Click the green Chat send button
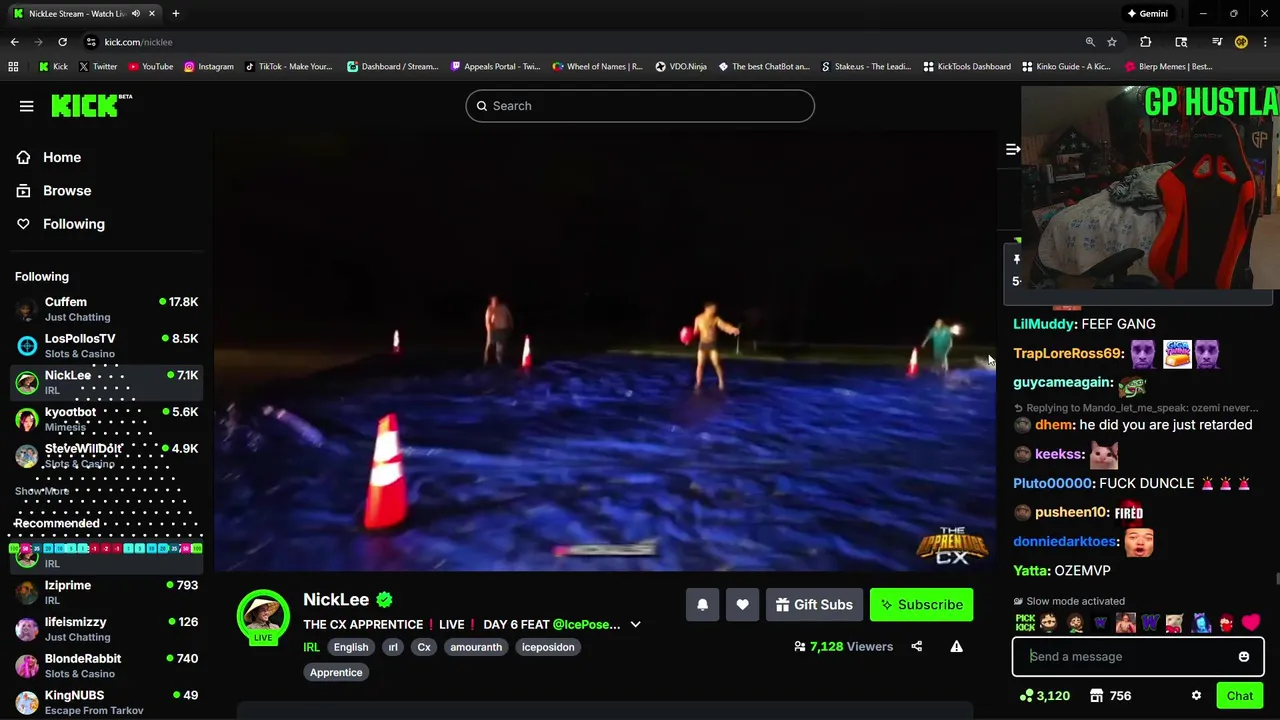The height and width of the screenshot is (720, 1280). [x=1240, y=696]
